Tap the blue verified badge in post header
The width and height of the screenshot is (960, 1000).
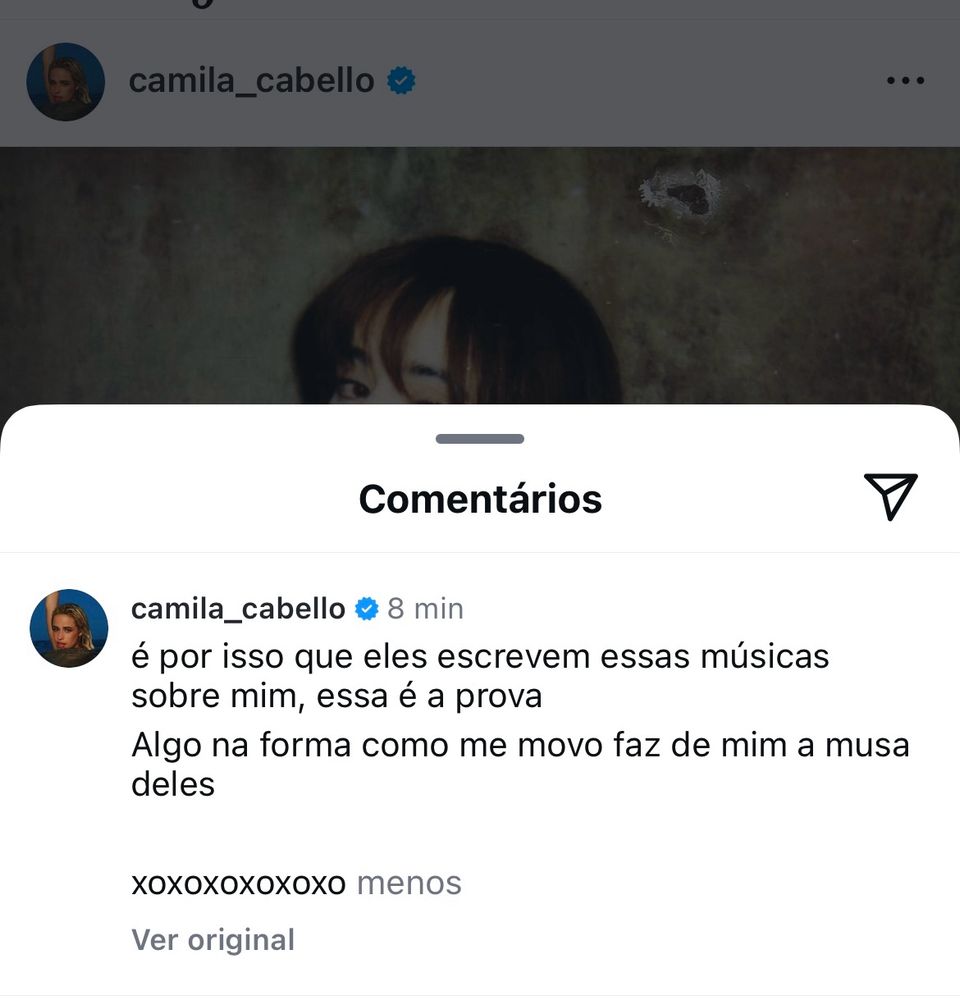pos(401,81)
